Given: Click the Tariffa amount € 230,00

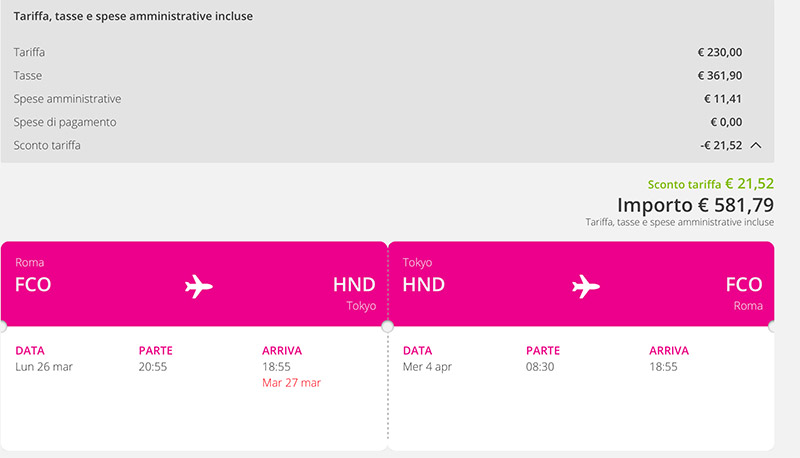Looking at the screenshot, I should (719, 52).
